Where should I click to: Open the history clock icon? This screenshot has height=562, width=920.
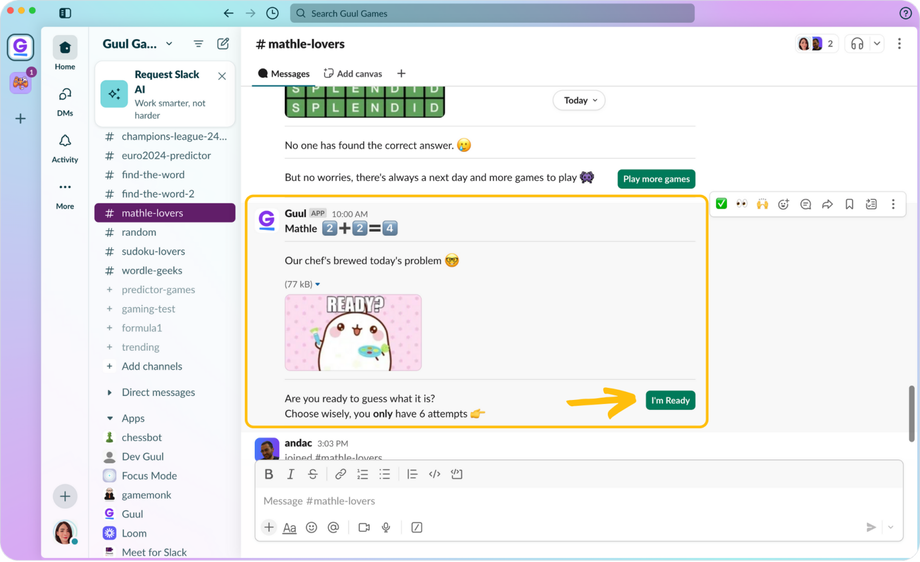click(x=272, y=13)
